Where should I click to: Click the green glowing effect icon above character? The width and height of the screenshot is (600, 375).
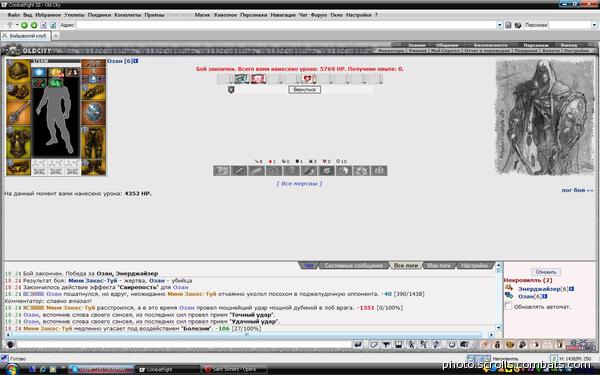[x=55, y=82]
